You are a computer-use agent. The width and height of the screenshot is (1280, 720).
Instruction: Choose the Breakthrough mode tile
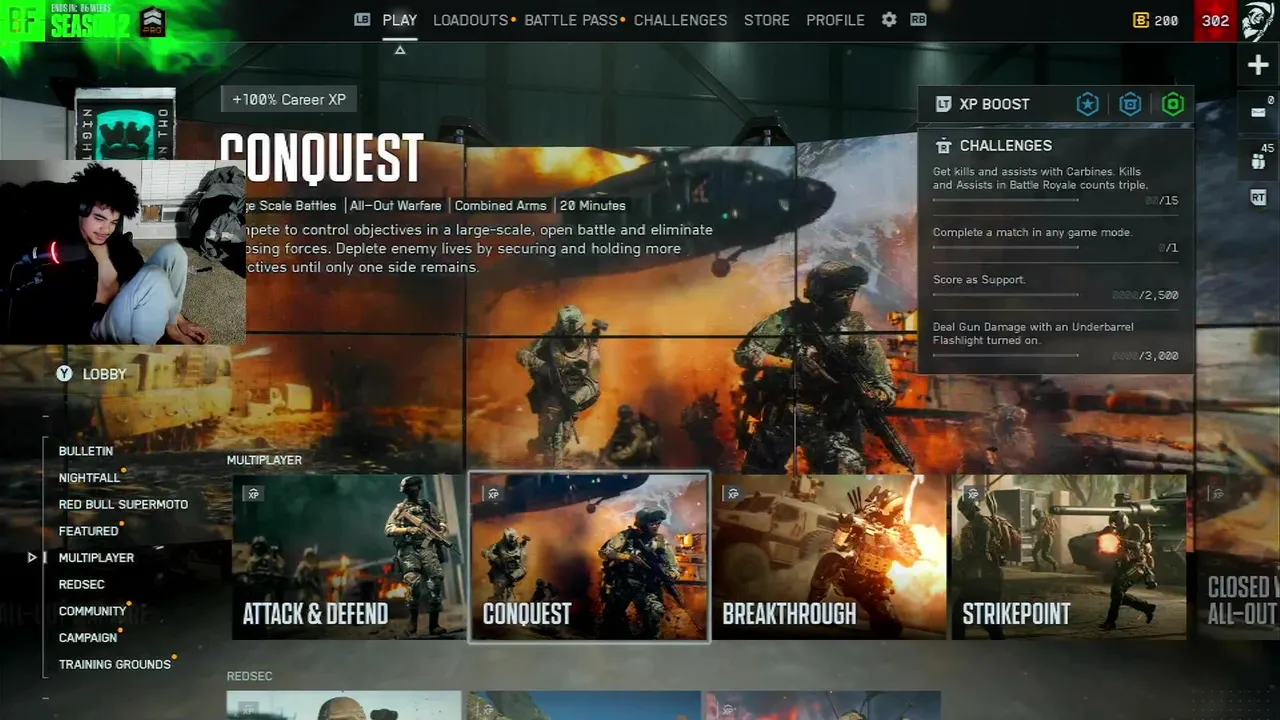[829, 556]
